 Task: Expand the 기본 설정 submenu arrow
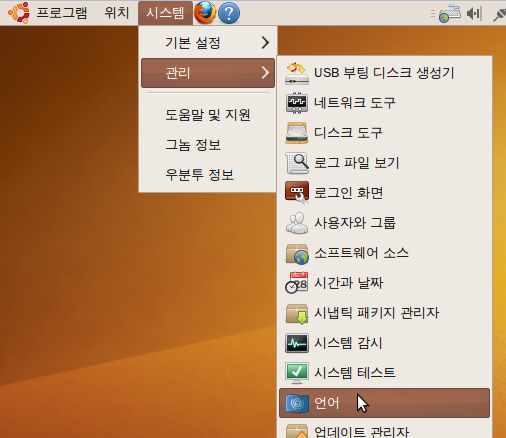pyautogui.click(x=265, y=42)
